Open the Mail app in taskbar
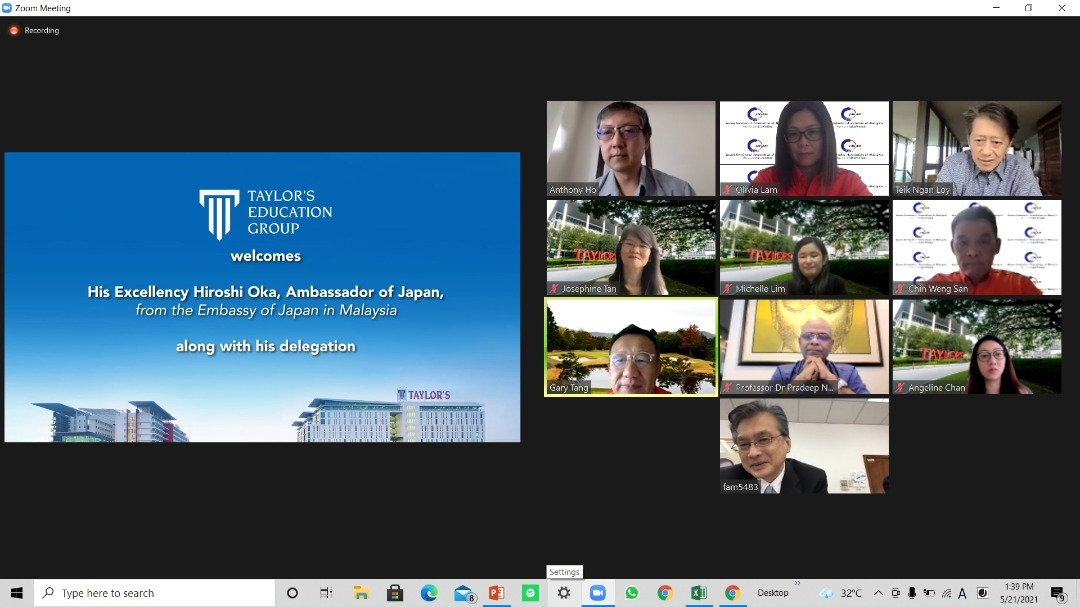This screenshot has height=607, width=1080. click(464, 593)
